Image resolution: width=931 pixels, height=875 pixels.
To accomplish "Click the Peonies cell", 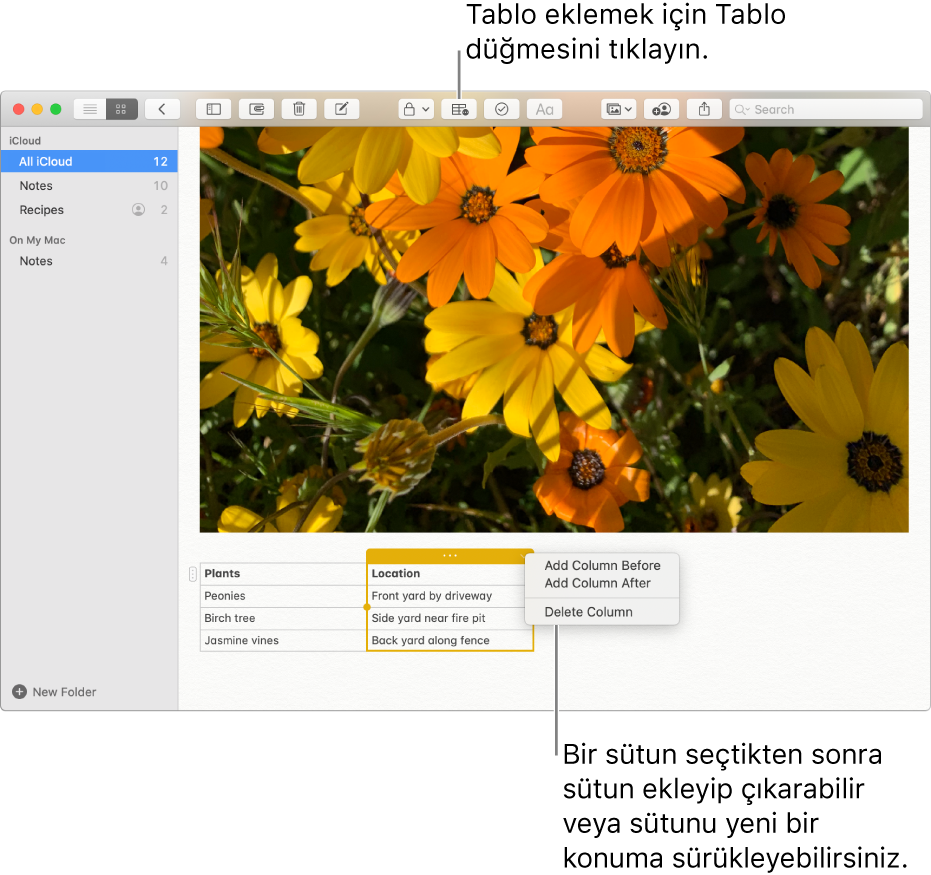I will 283,596.
